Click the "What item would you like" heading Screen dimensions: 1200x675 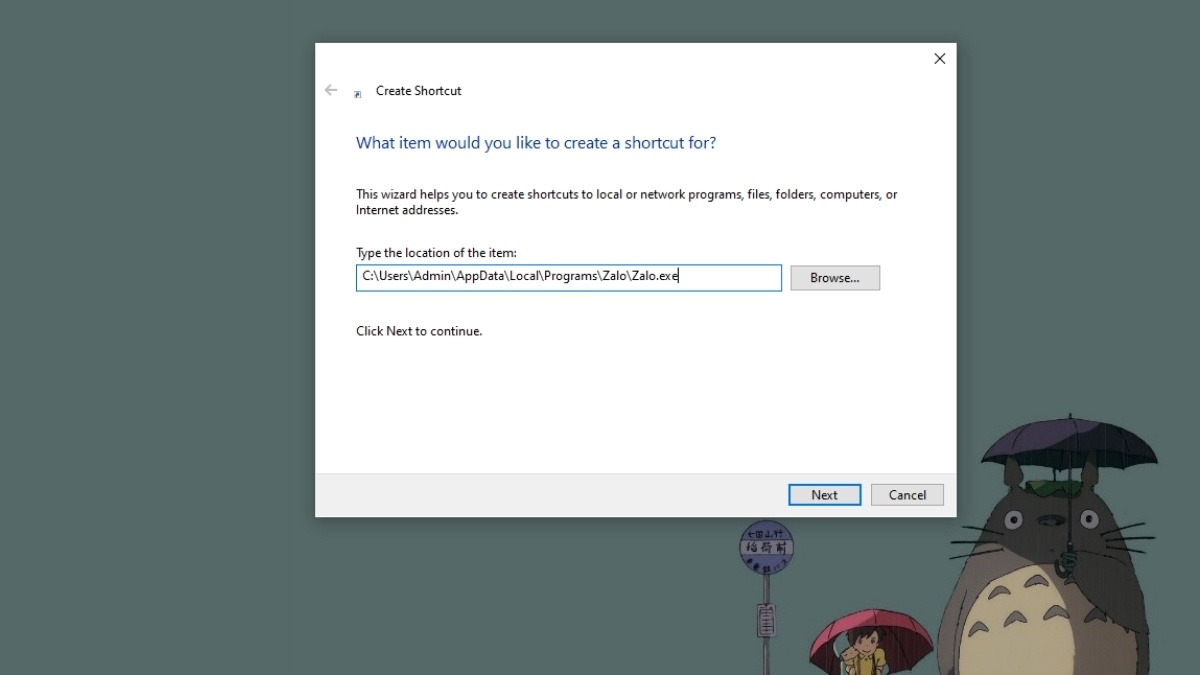click(535, 143)
